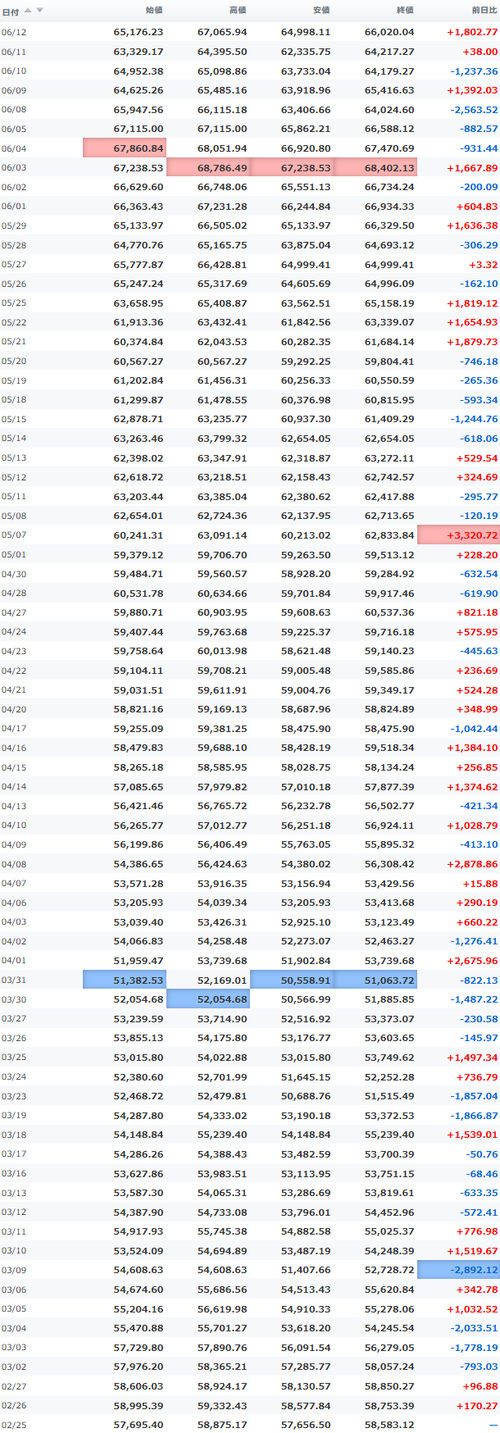Image resolution: width=500 pixels, height=1433 pixels.
Task: Select closing price 59,513.12
Action: [389, 555]
